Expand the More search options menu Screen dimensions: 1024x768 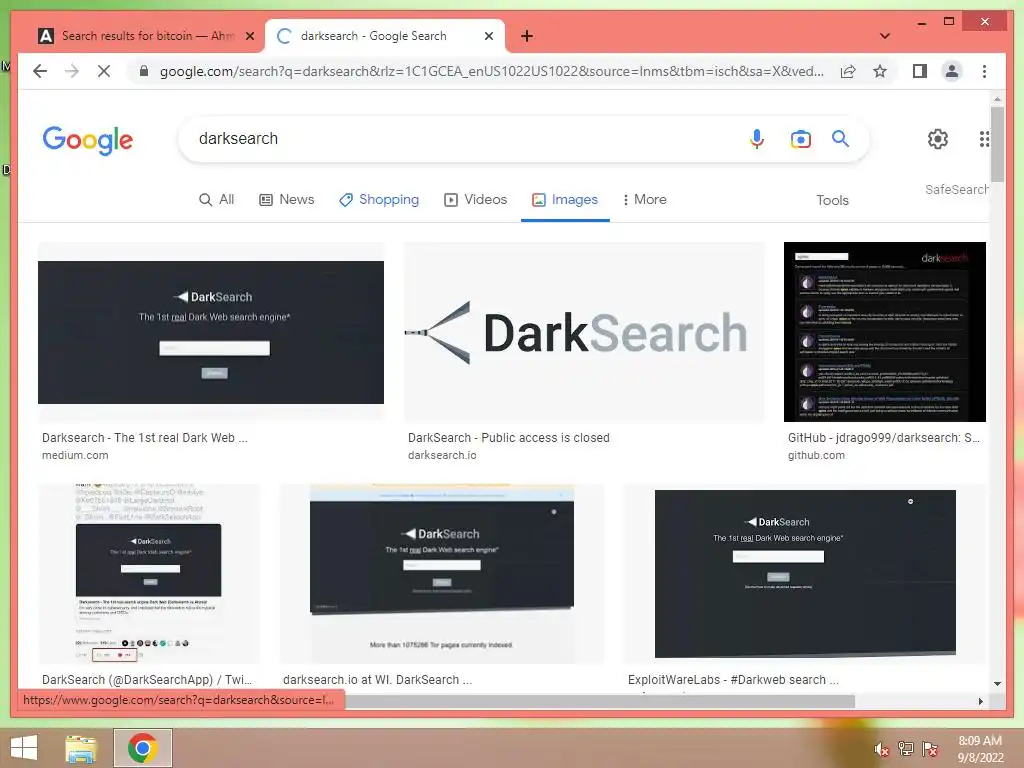pos(645,200)
